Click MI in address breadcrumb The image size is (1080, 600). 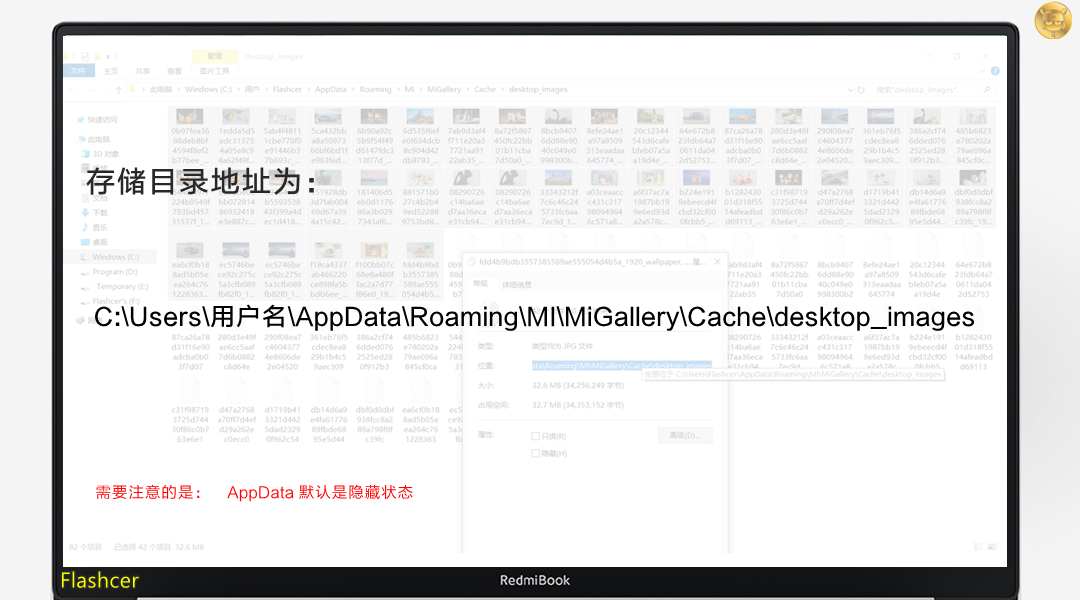pos(409,90)
